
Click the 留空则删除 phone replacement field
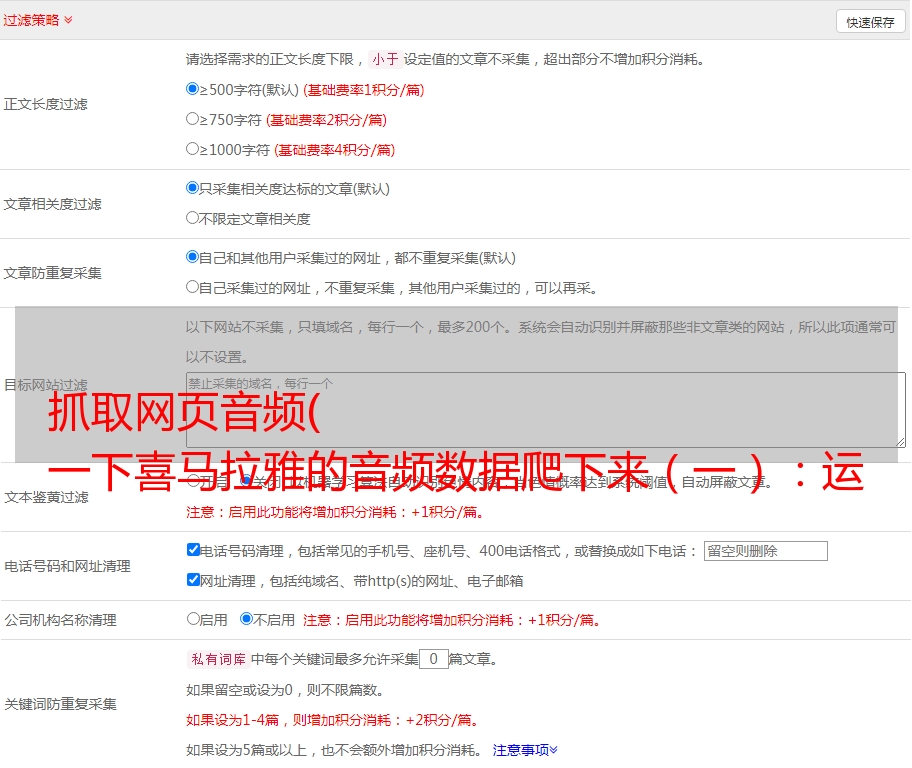(x=765, y=551)
